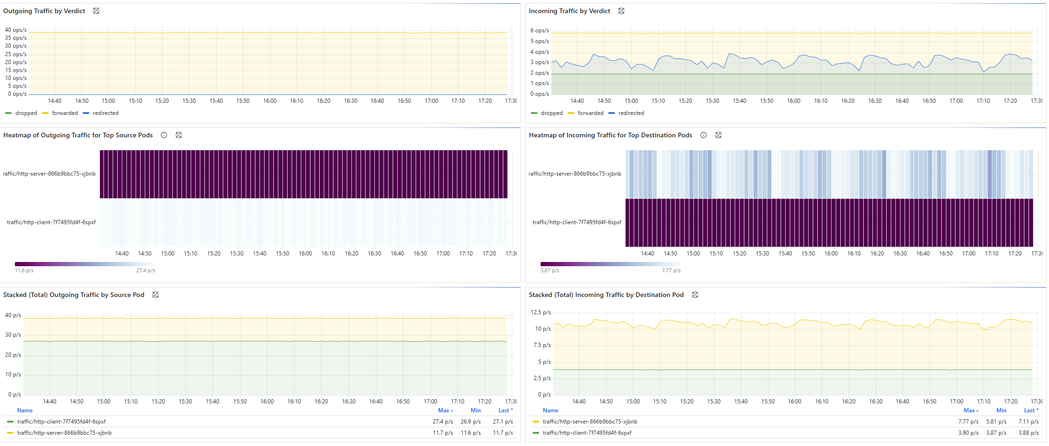The width and height of the screenshot is (1049, 446).
Task: Click http-client-7f7495fd4f-6spxf label on Incoming heatmap
Action: [577, 223]
